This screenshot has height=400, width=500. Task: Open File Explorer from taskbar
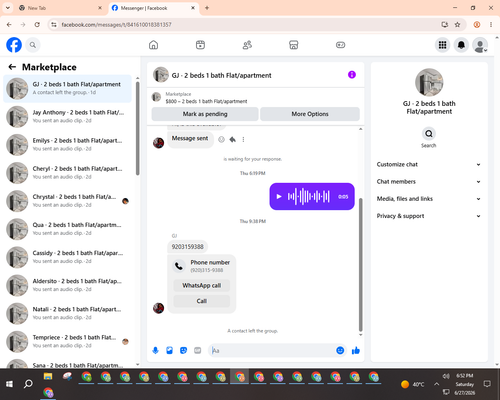48,377
